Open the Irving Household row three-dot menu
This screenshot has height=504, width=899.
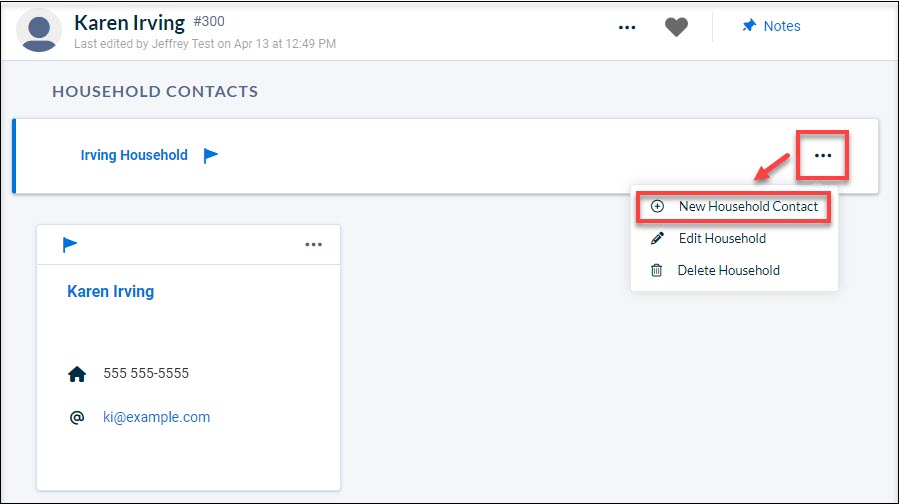pos(823,155)
